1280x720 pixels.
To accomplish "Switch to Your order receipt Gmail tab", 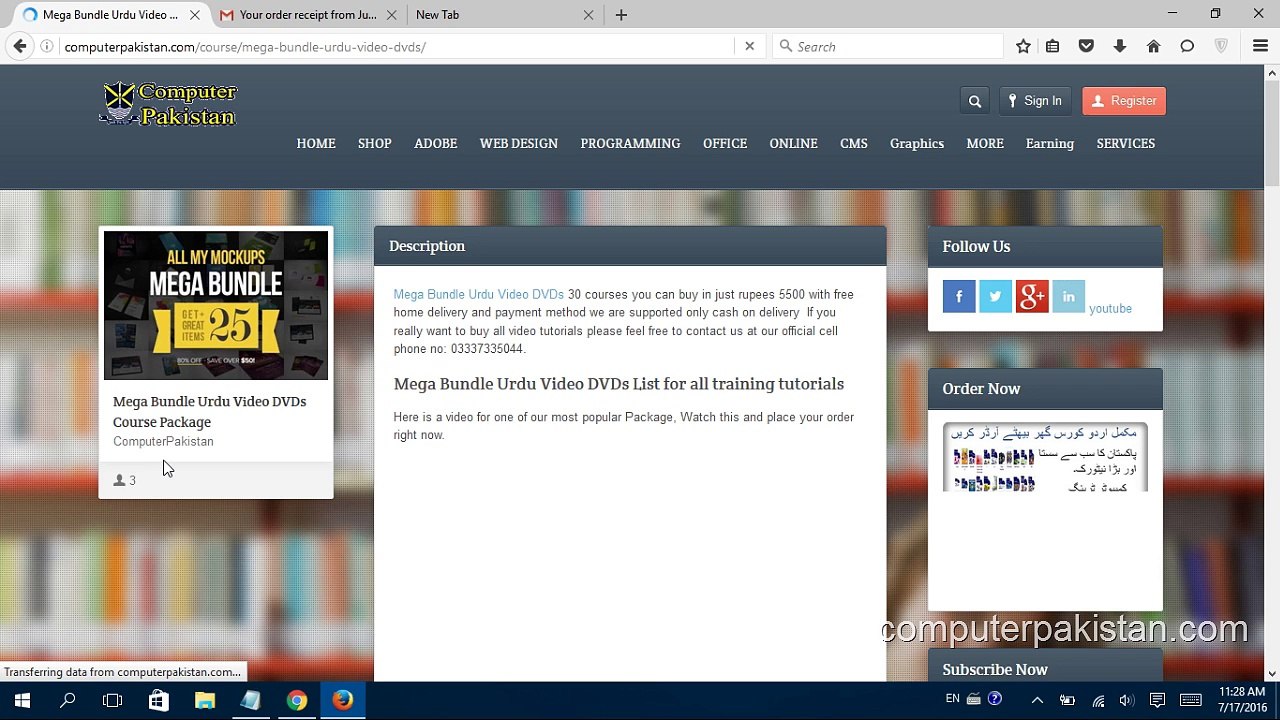I will click(x=308, y=15).
